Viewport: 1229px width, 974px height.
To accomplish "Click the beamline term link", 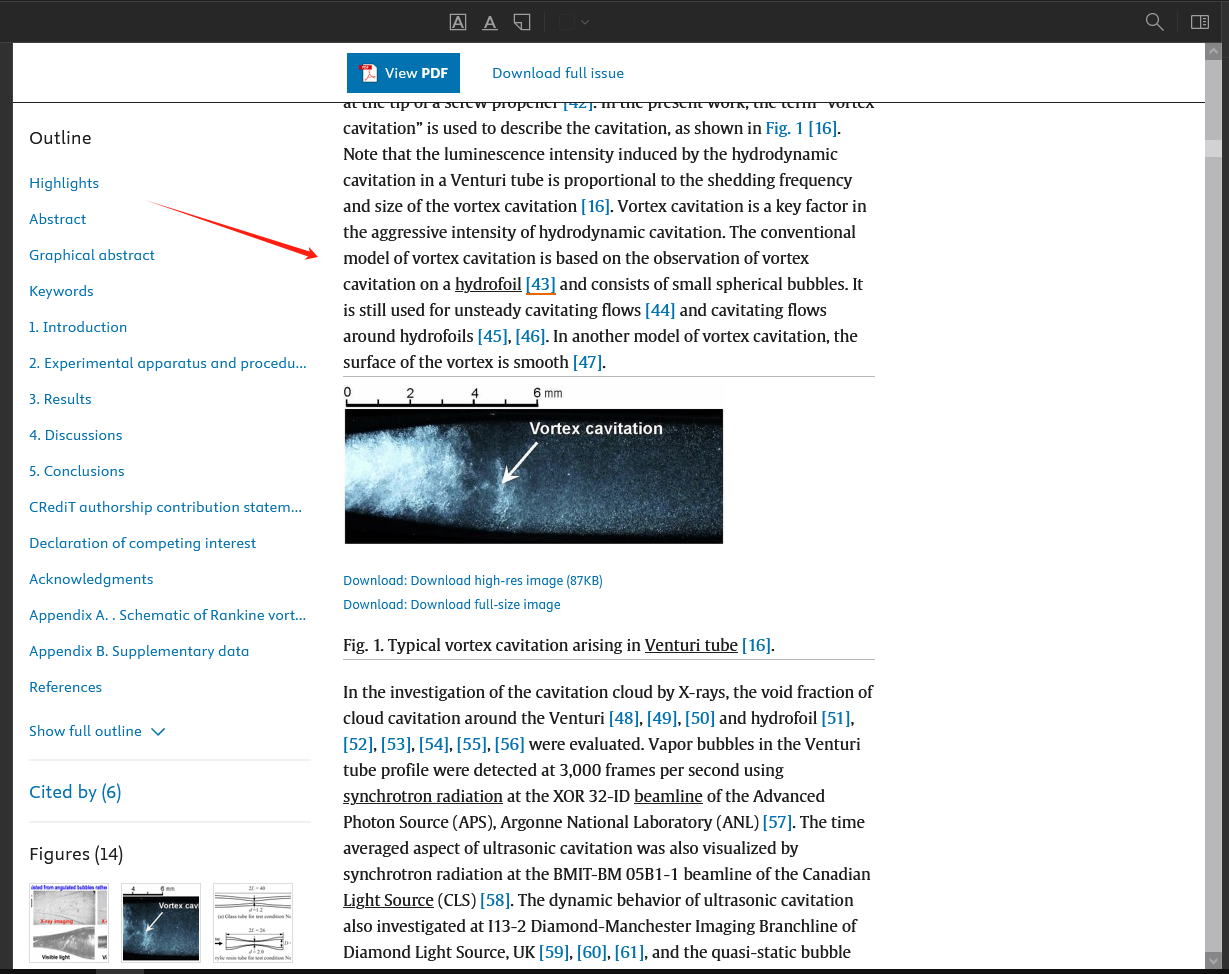I will [668, 796].
